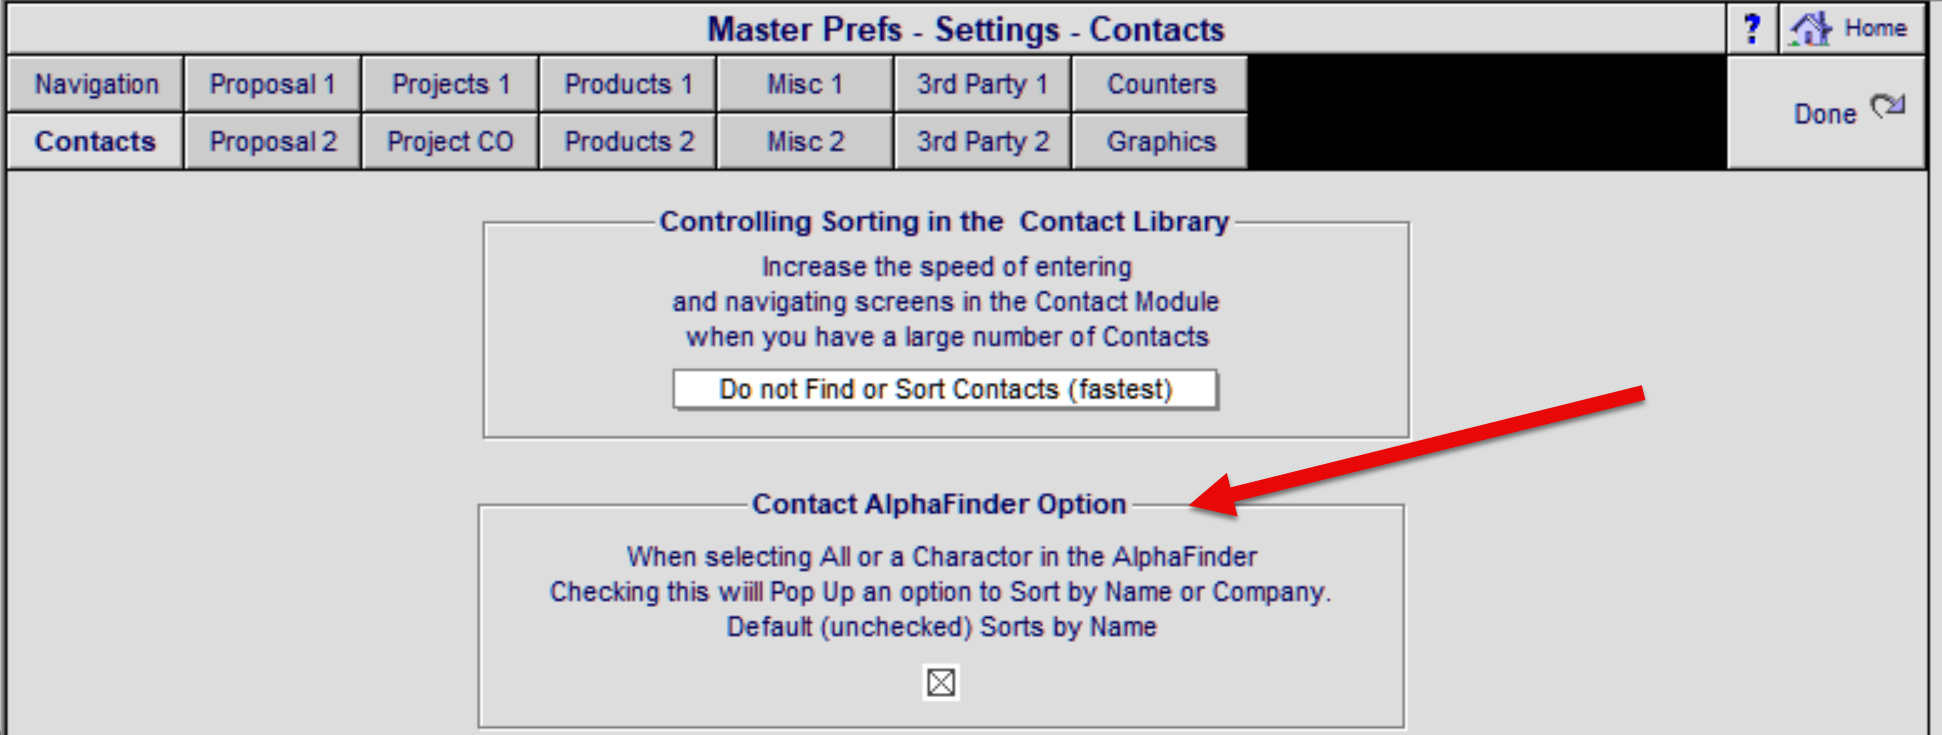
Task: Select the 3rd Party 1 tab
Action: click(982, 84)
